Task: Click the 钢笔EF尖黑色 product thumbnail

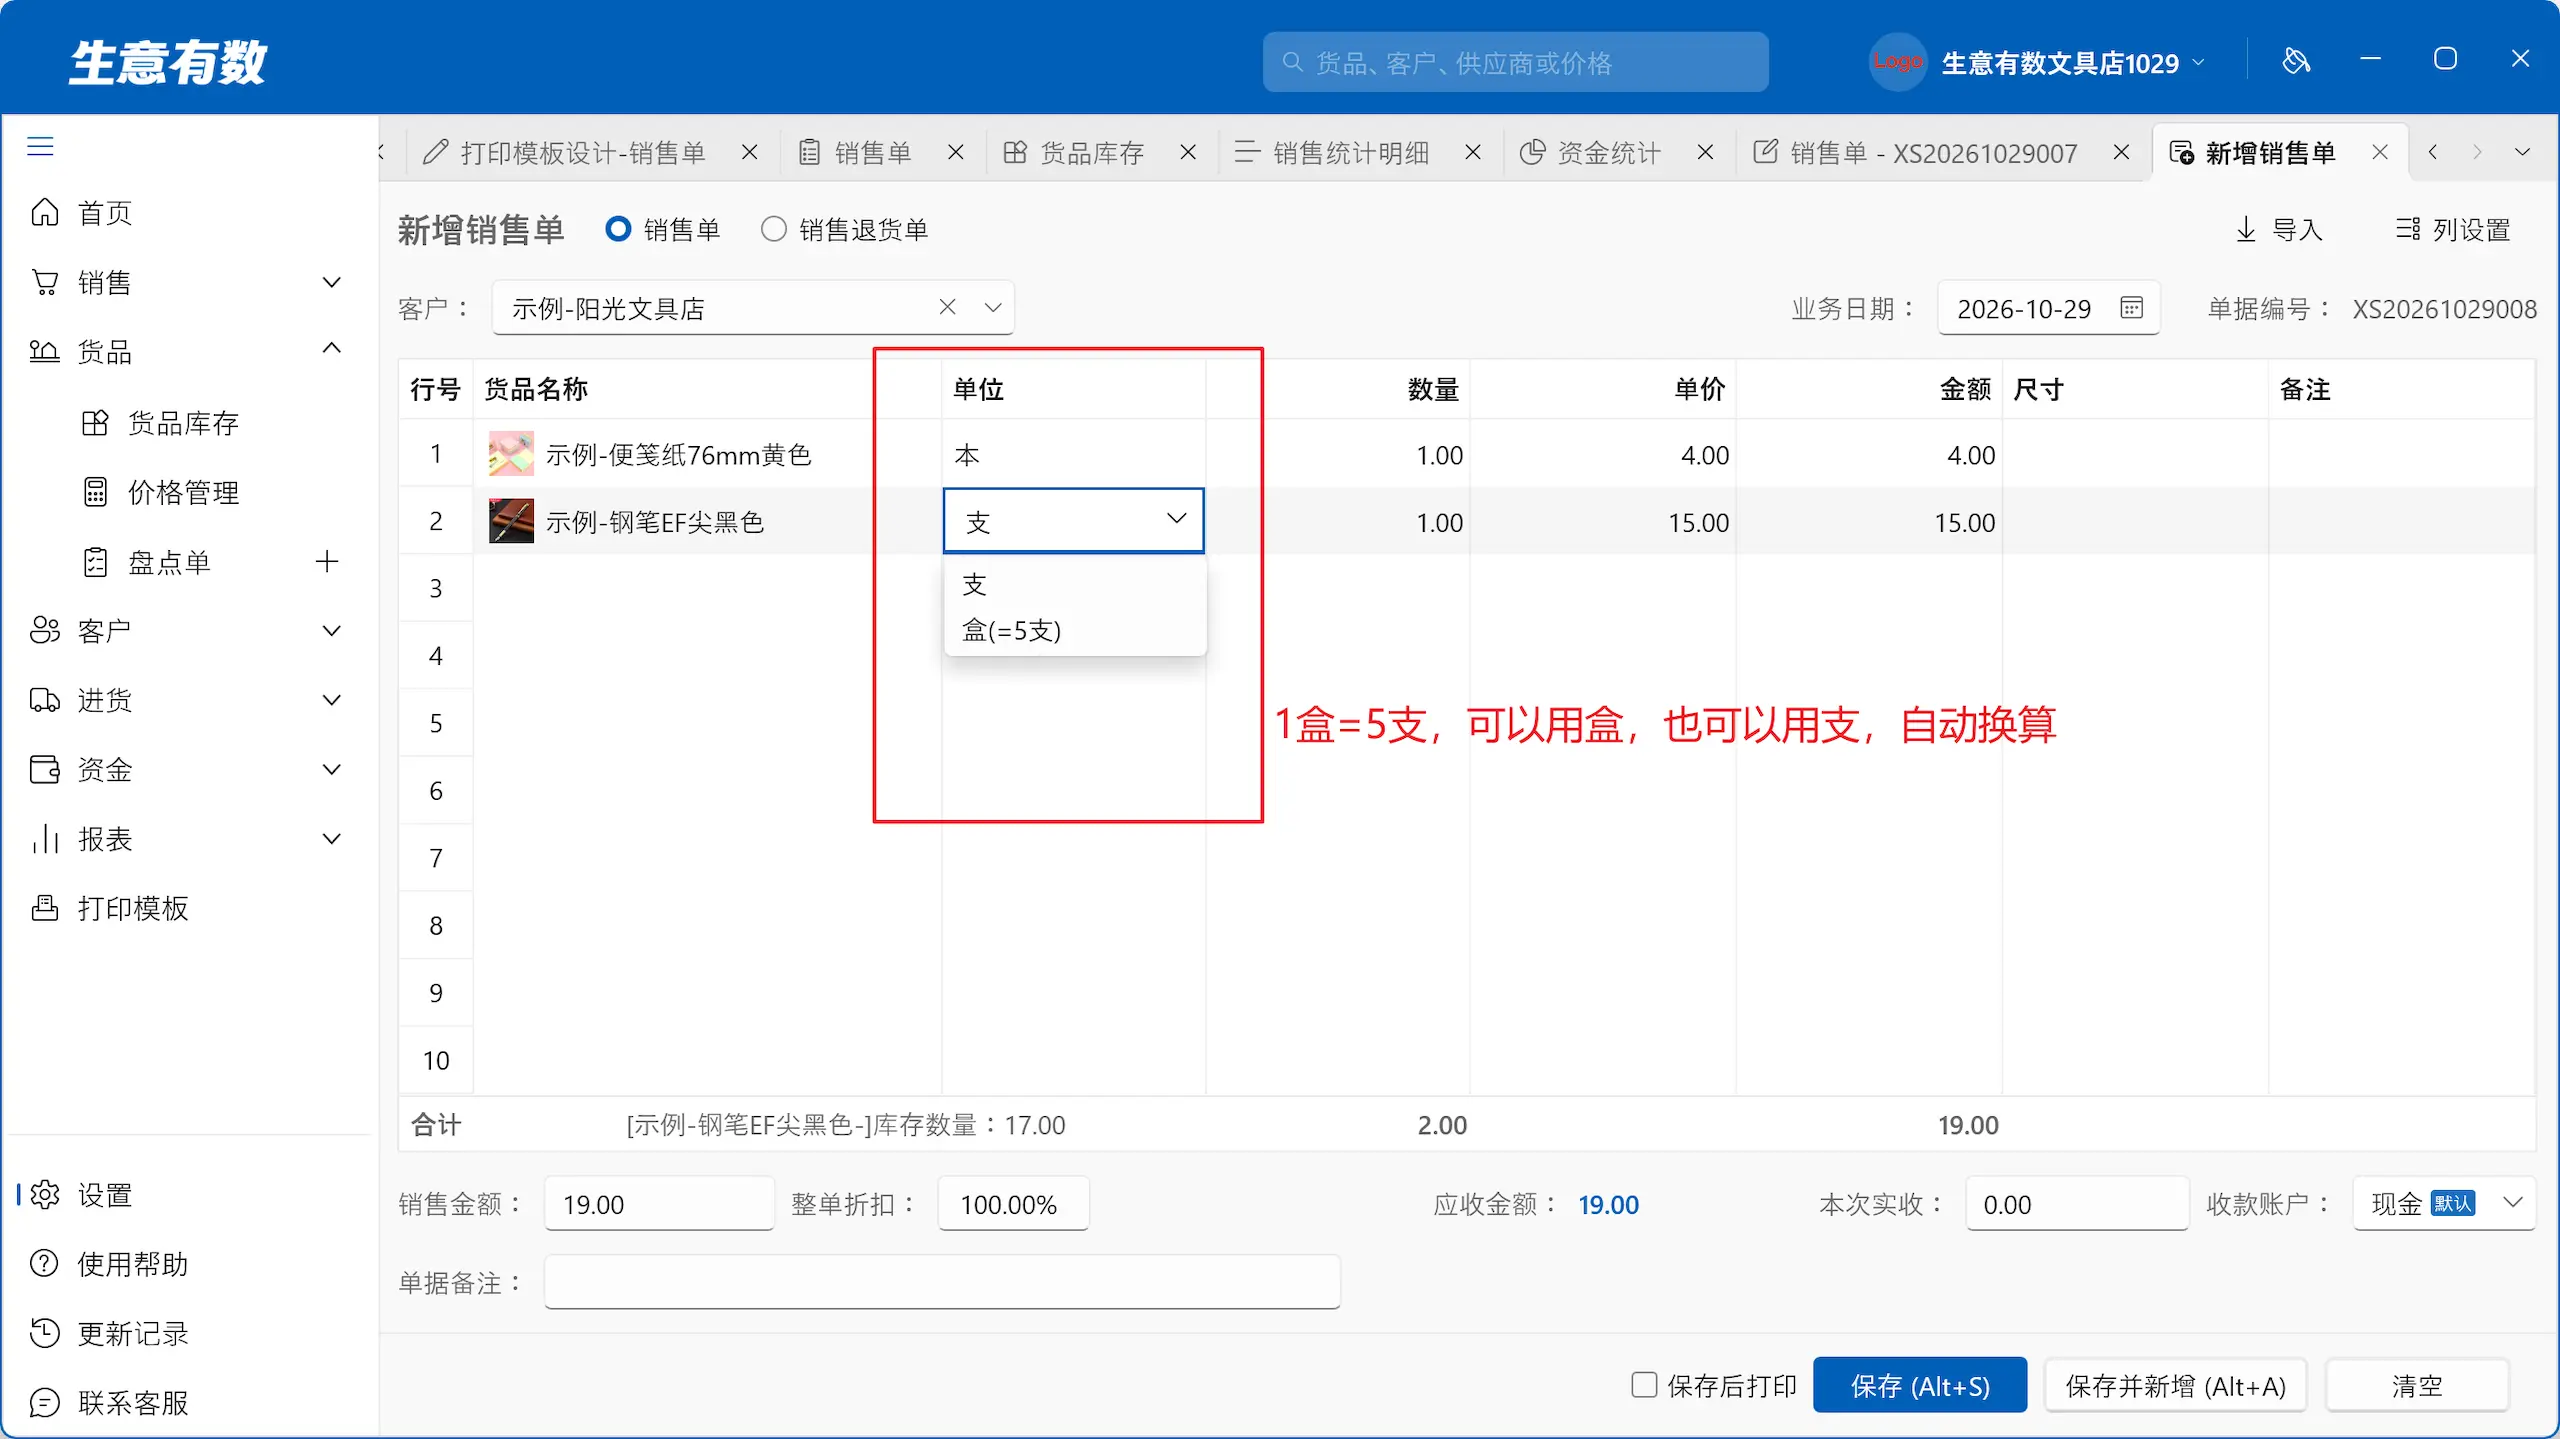Action: pos(511,521)
